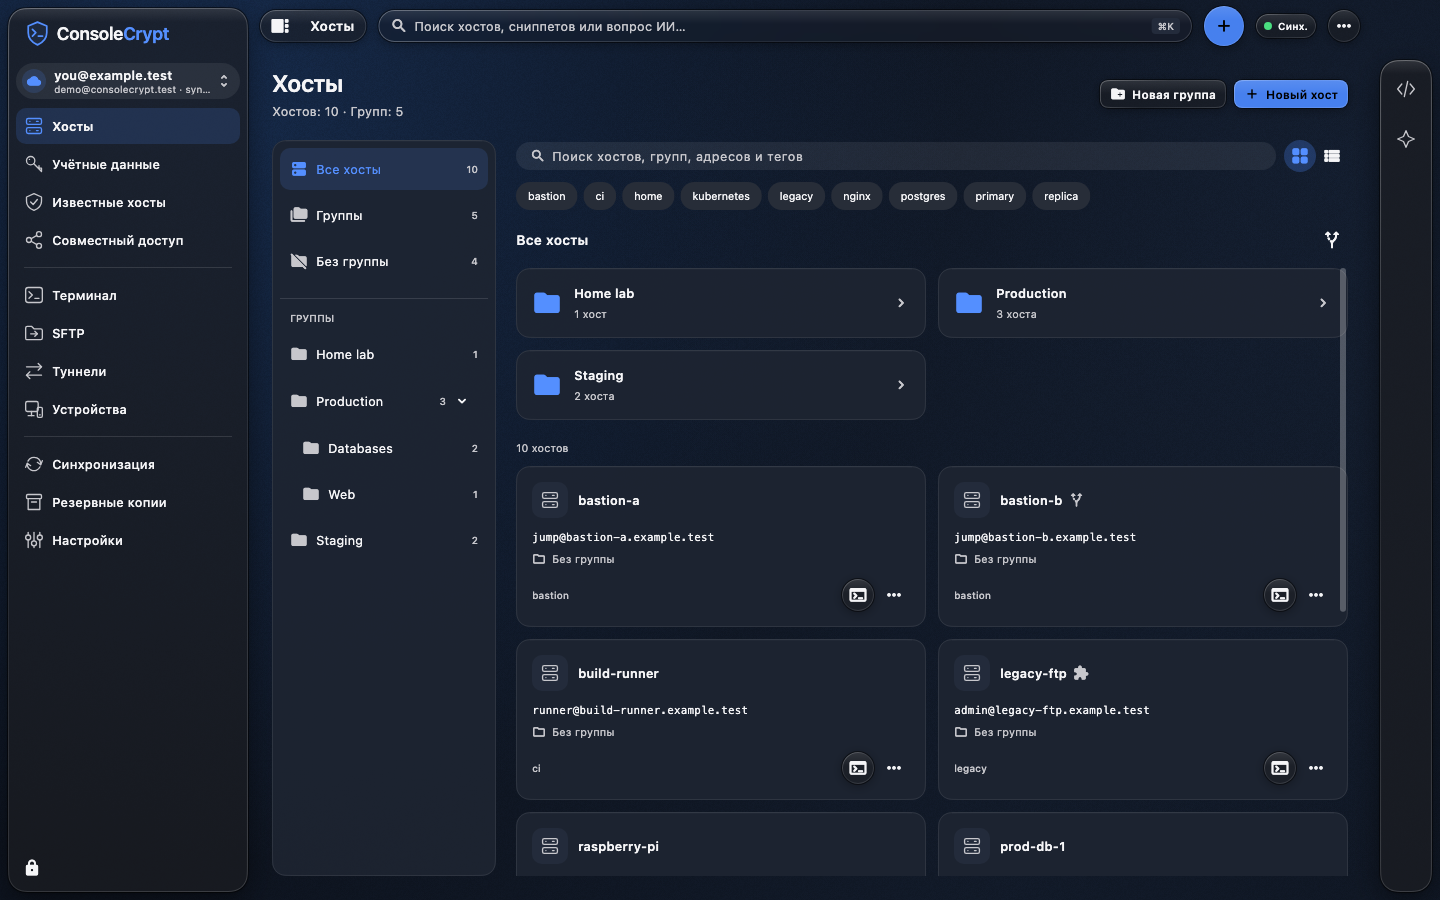
Task: Open the AI assistant sparkle panel
Action: 1406,139
